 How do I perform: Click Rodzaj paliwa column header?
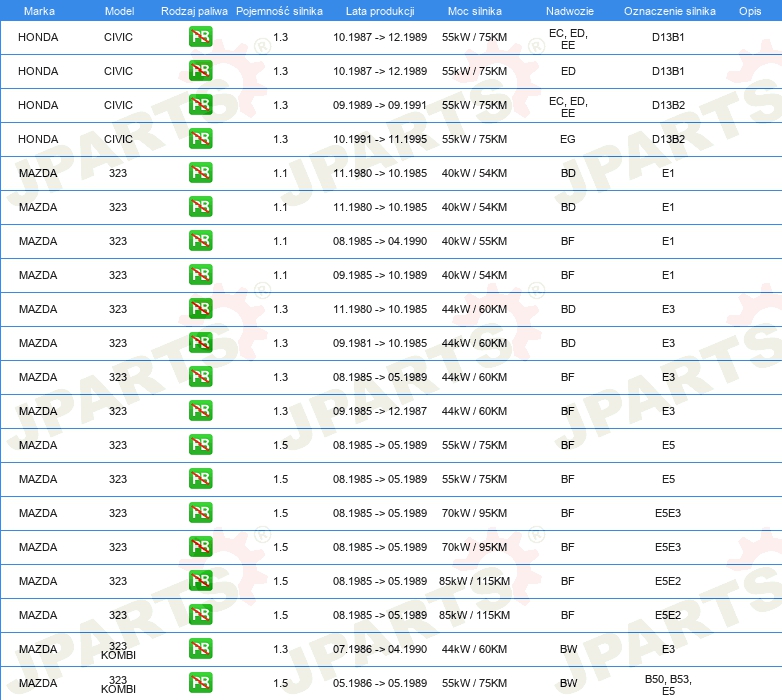click(x=194, y=11)
